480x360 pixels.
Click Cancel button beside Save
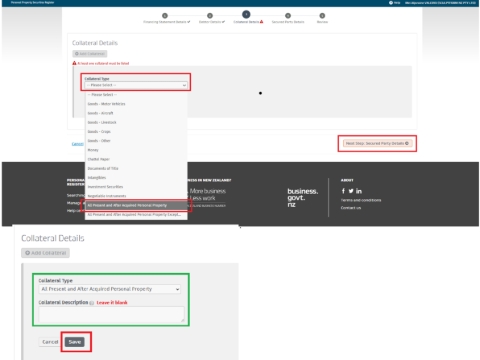point(50,342)
